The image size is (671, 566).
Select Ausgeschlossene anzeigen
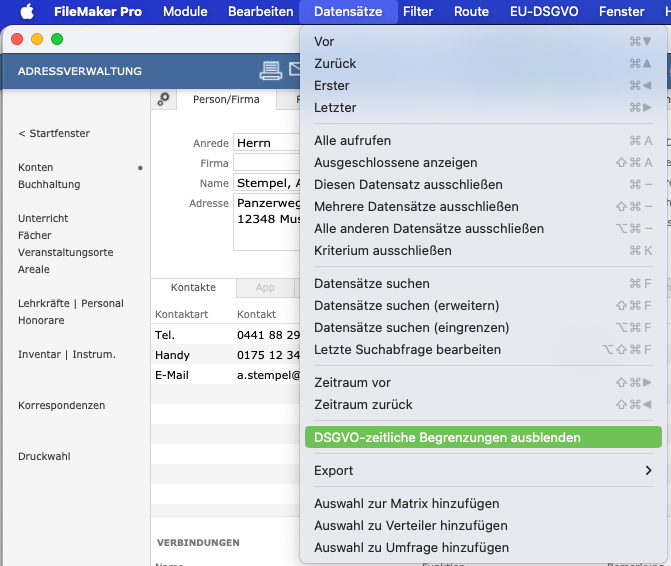[483, 163]
